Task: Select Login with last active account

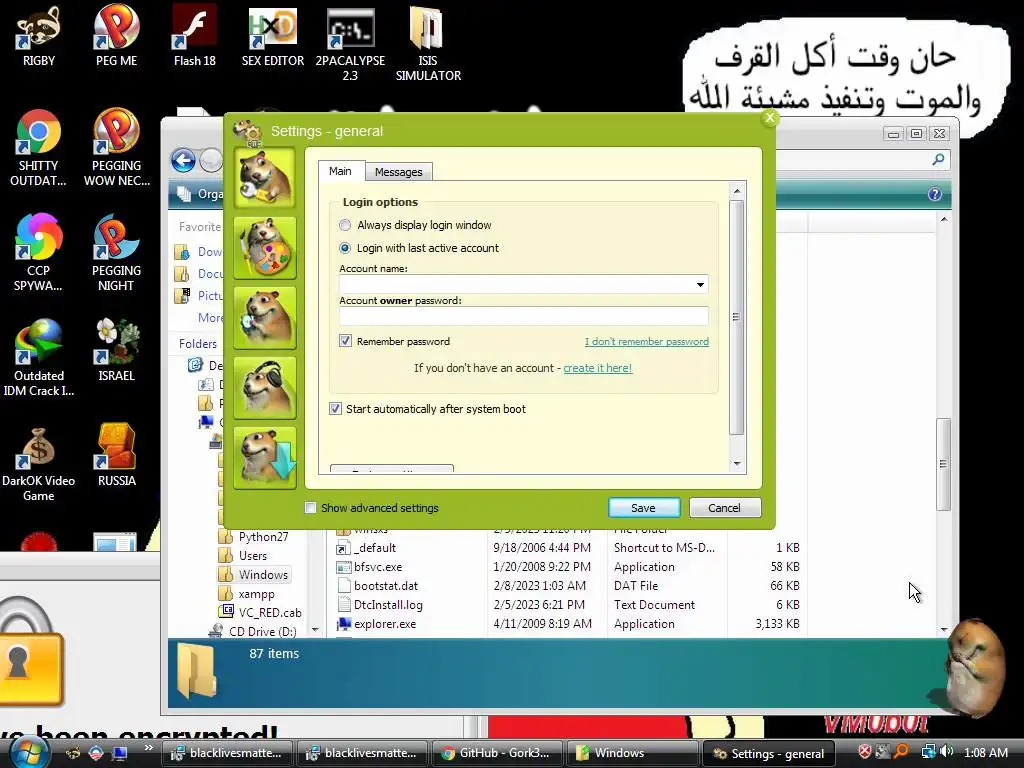Action: point(345,248)
